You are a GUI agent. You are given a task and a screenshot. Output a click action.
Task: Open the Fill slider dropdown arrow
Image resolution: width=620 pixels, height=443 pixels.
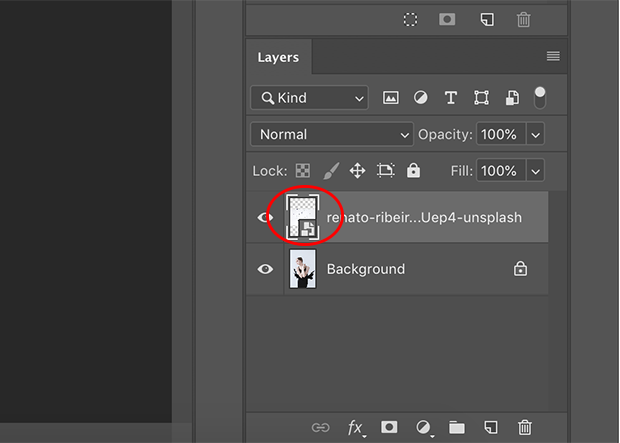tap(535, 171)
